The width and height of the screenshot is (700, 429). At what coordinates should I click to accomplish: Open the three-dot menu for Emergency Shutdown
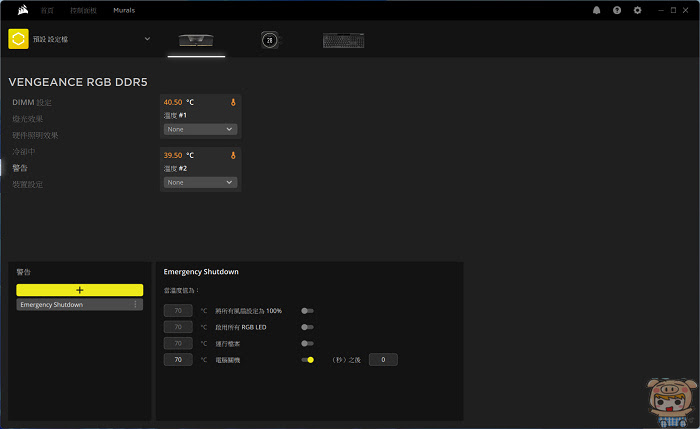pos(135,304)
